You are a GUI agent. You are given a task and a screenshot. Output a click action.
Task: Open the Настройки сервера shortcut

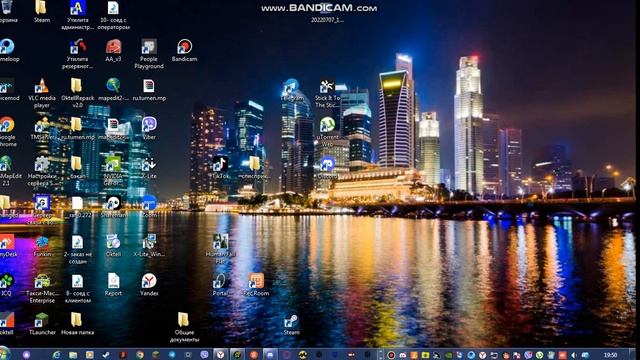(x=42, y=171)
